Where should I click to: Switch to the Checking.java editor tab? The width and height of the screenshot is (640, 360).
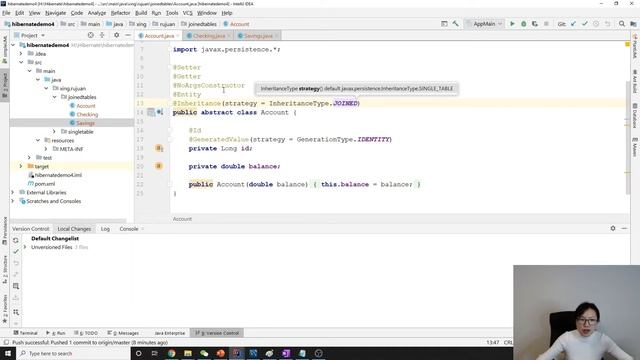[x=209, y=36]
